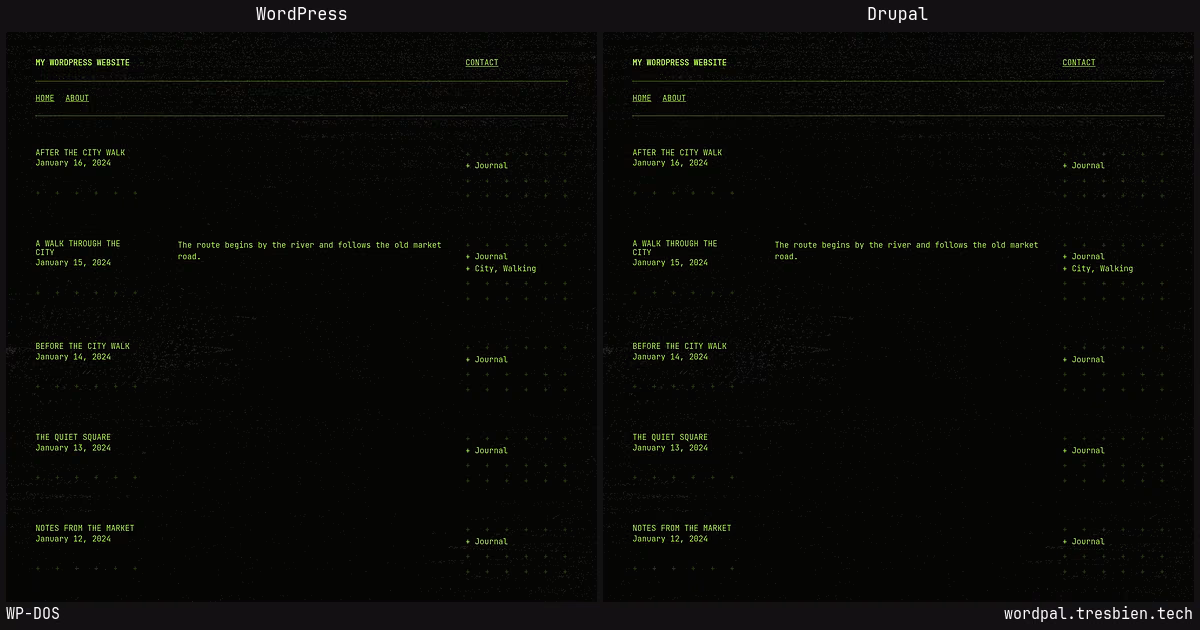Click January 14, 2024 date in the WordPress pane
The image size is (1200, 630).
click(73, 356)
